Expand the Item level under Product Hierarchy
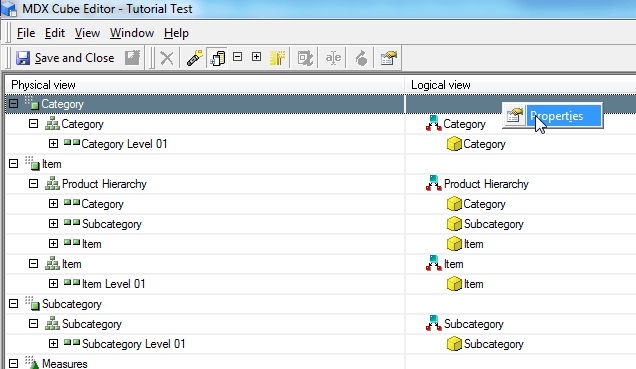This screenshot has height=369, width=636. [x=53, y=244]
